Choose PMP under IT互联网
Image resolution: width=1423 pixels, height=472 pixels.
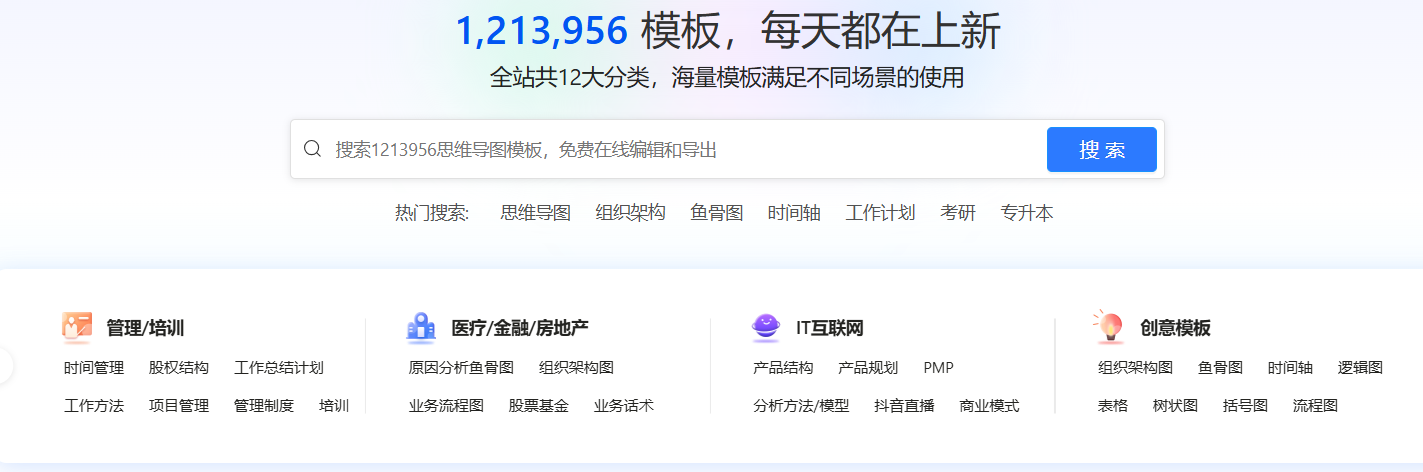point(939,368)
